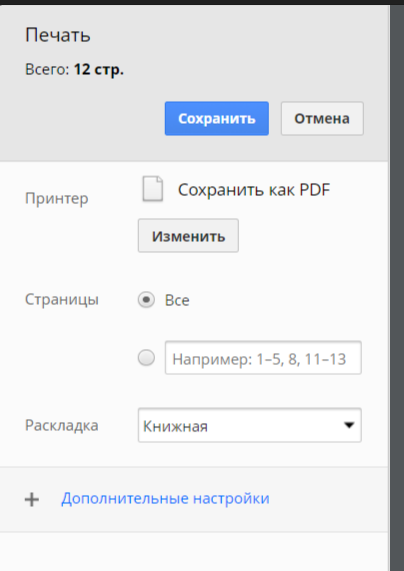Select the Все pages radio button
404x571 pixels.
tap(146, 300)
